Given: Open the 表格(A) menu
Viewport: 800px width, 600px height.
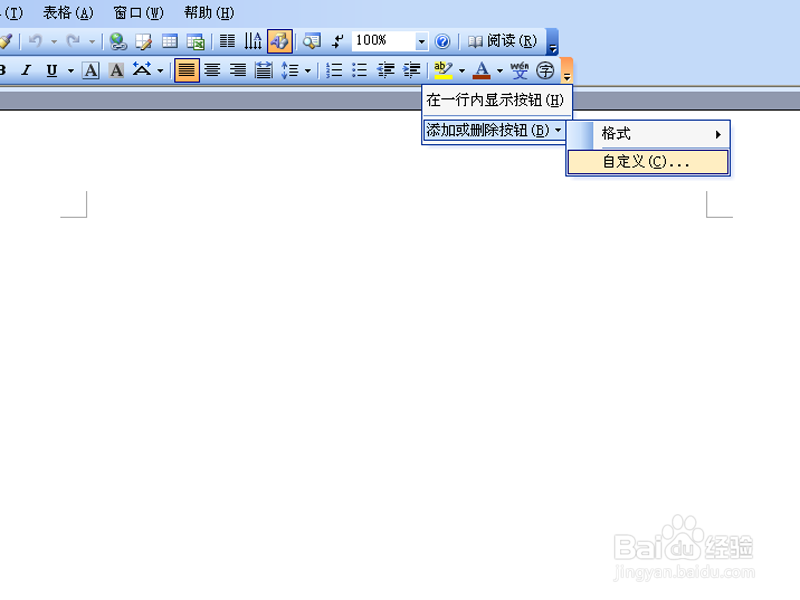Looking at the screenshot, I should 68,13.
